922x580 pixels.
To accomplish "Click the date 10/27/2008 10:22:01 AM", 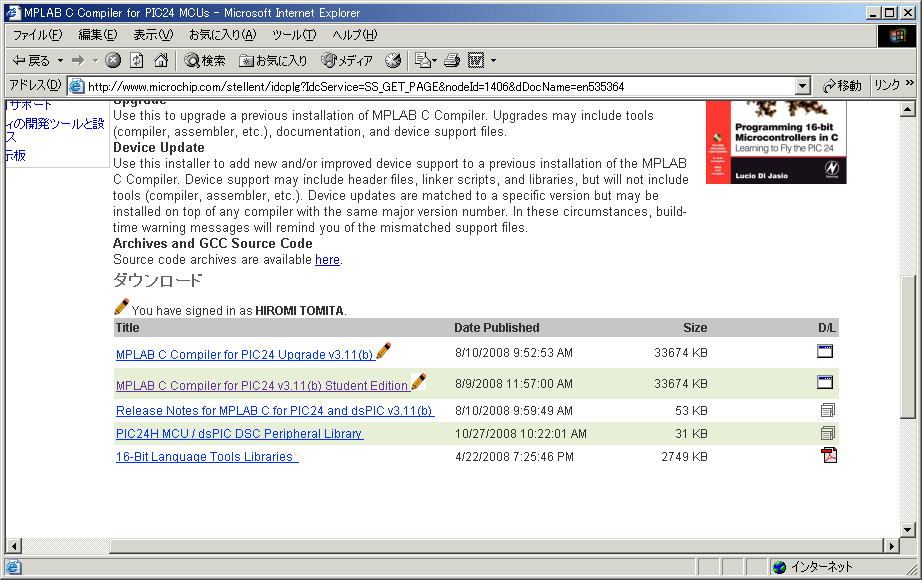I will pyautogui.click(x=521, y=434).
